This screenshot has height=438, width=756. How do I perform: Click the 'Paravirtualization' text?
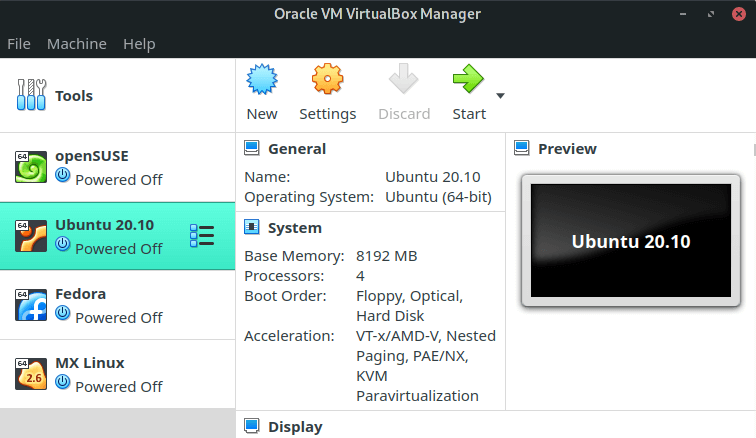pos(418,396)
